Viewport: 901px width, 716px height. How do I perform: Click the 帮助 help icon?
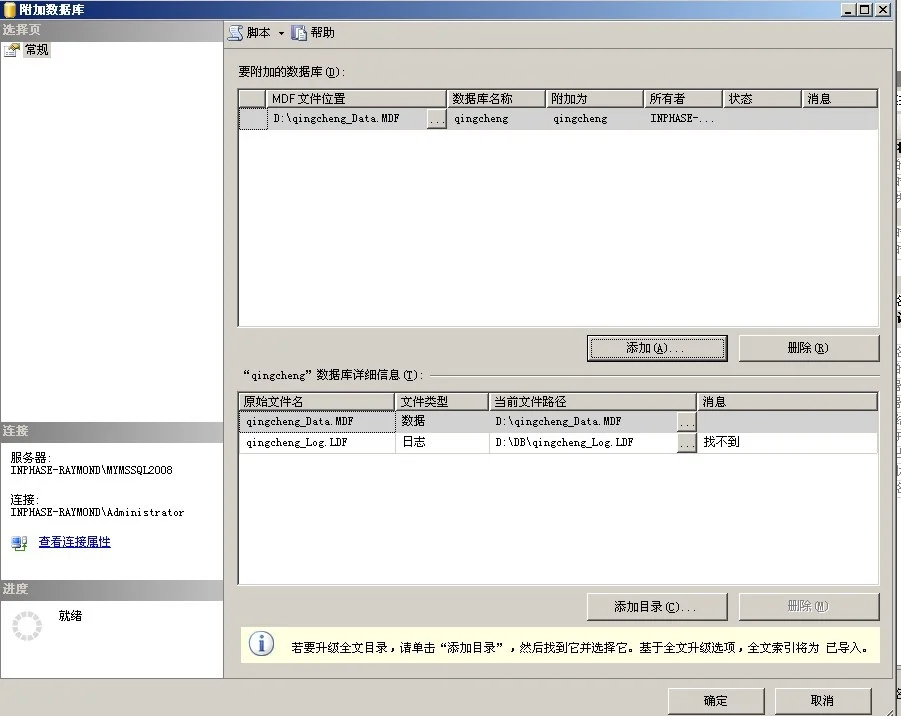coord(299,33)
